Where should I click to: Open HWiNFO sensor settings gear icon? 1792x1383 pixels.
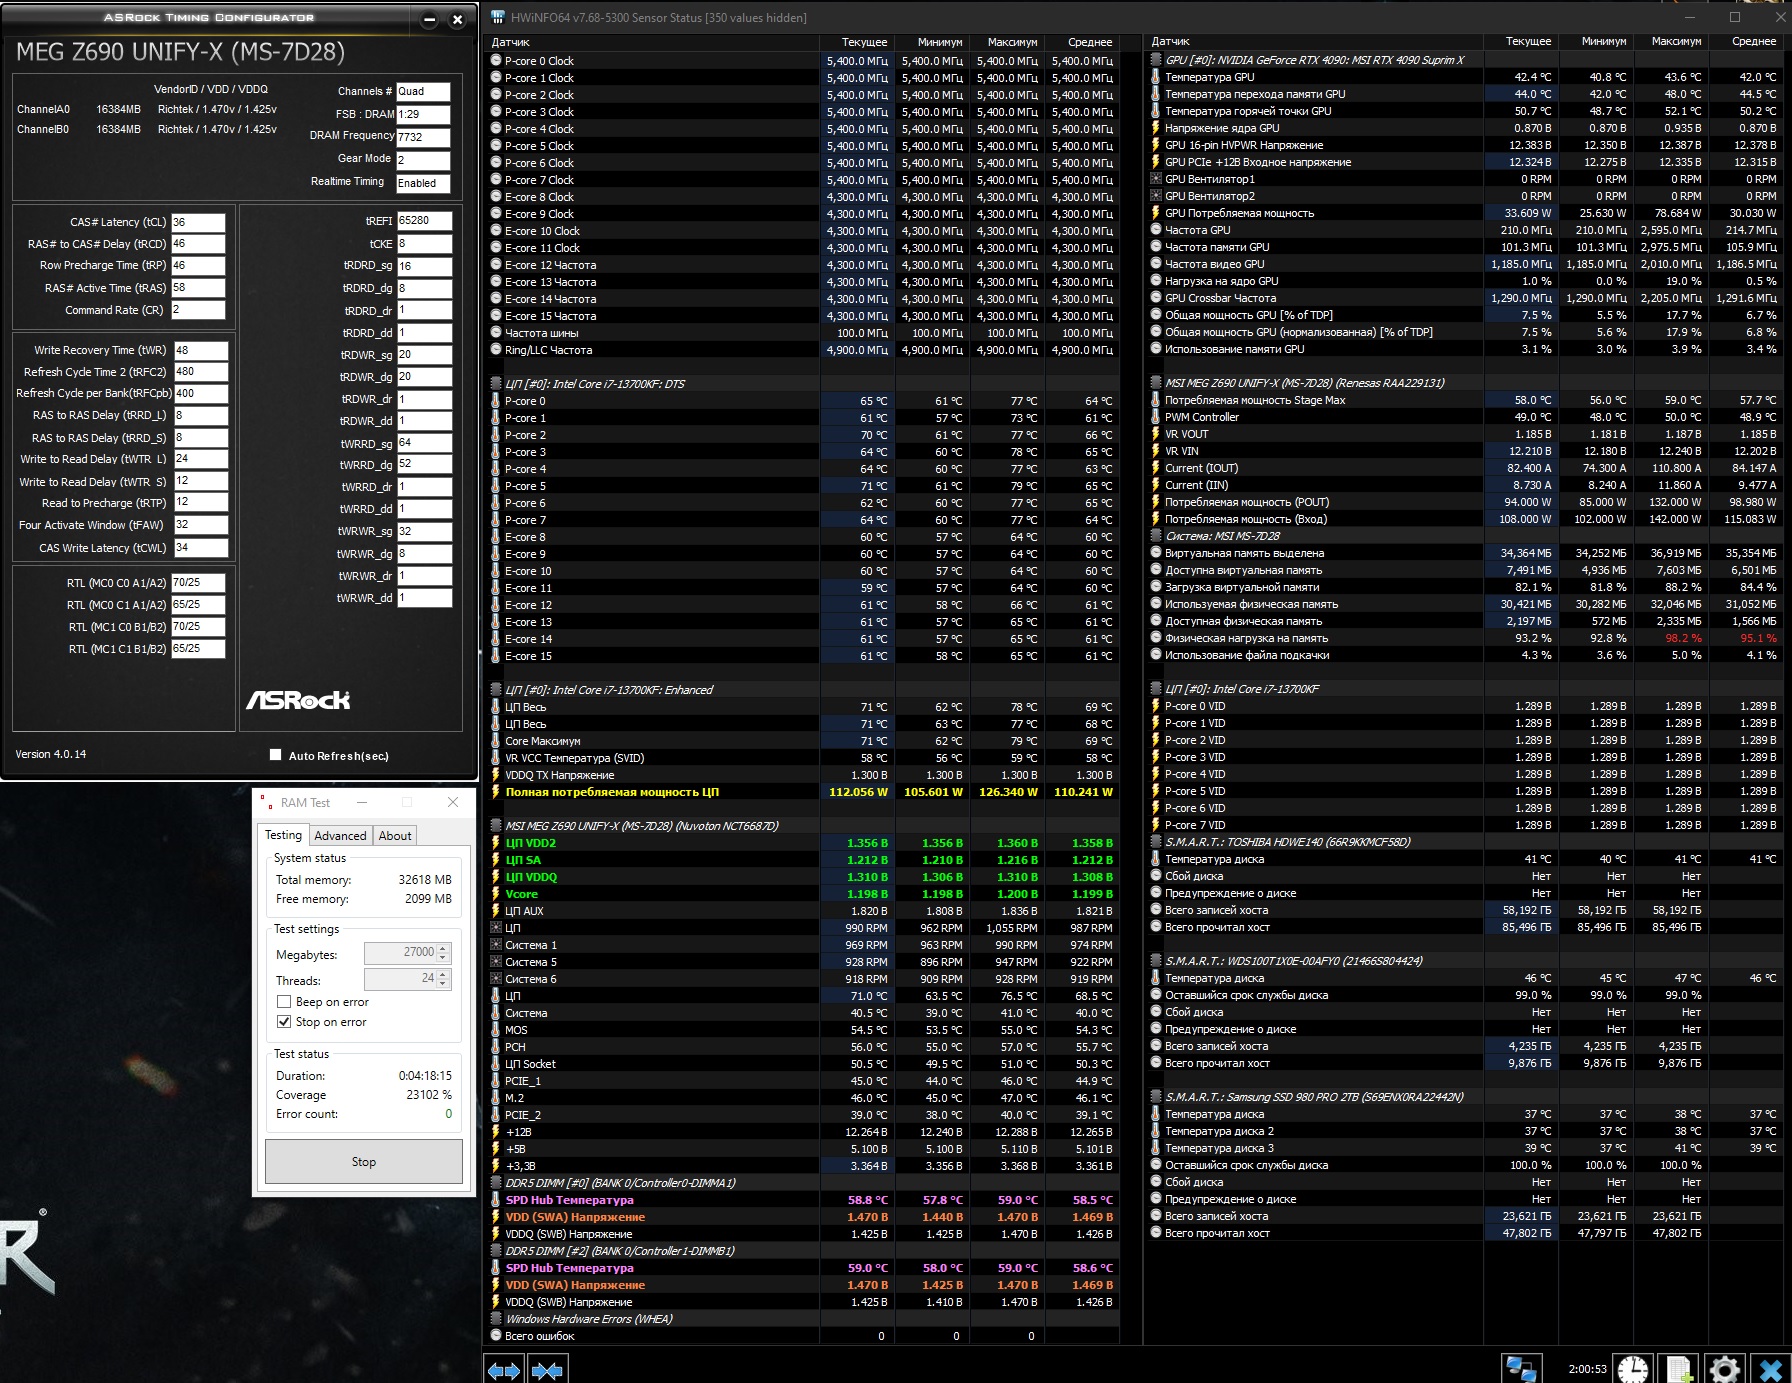click(1724, 1369)
